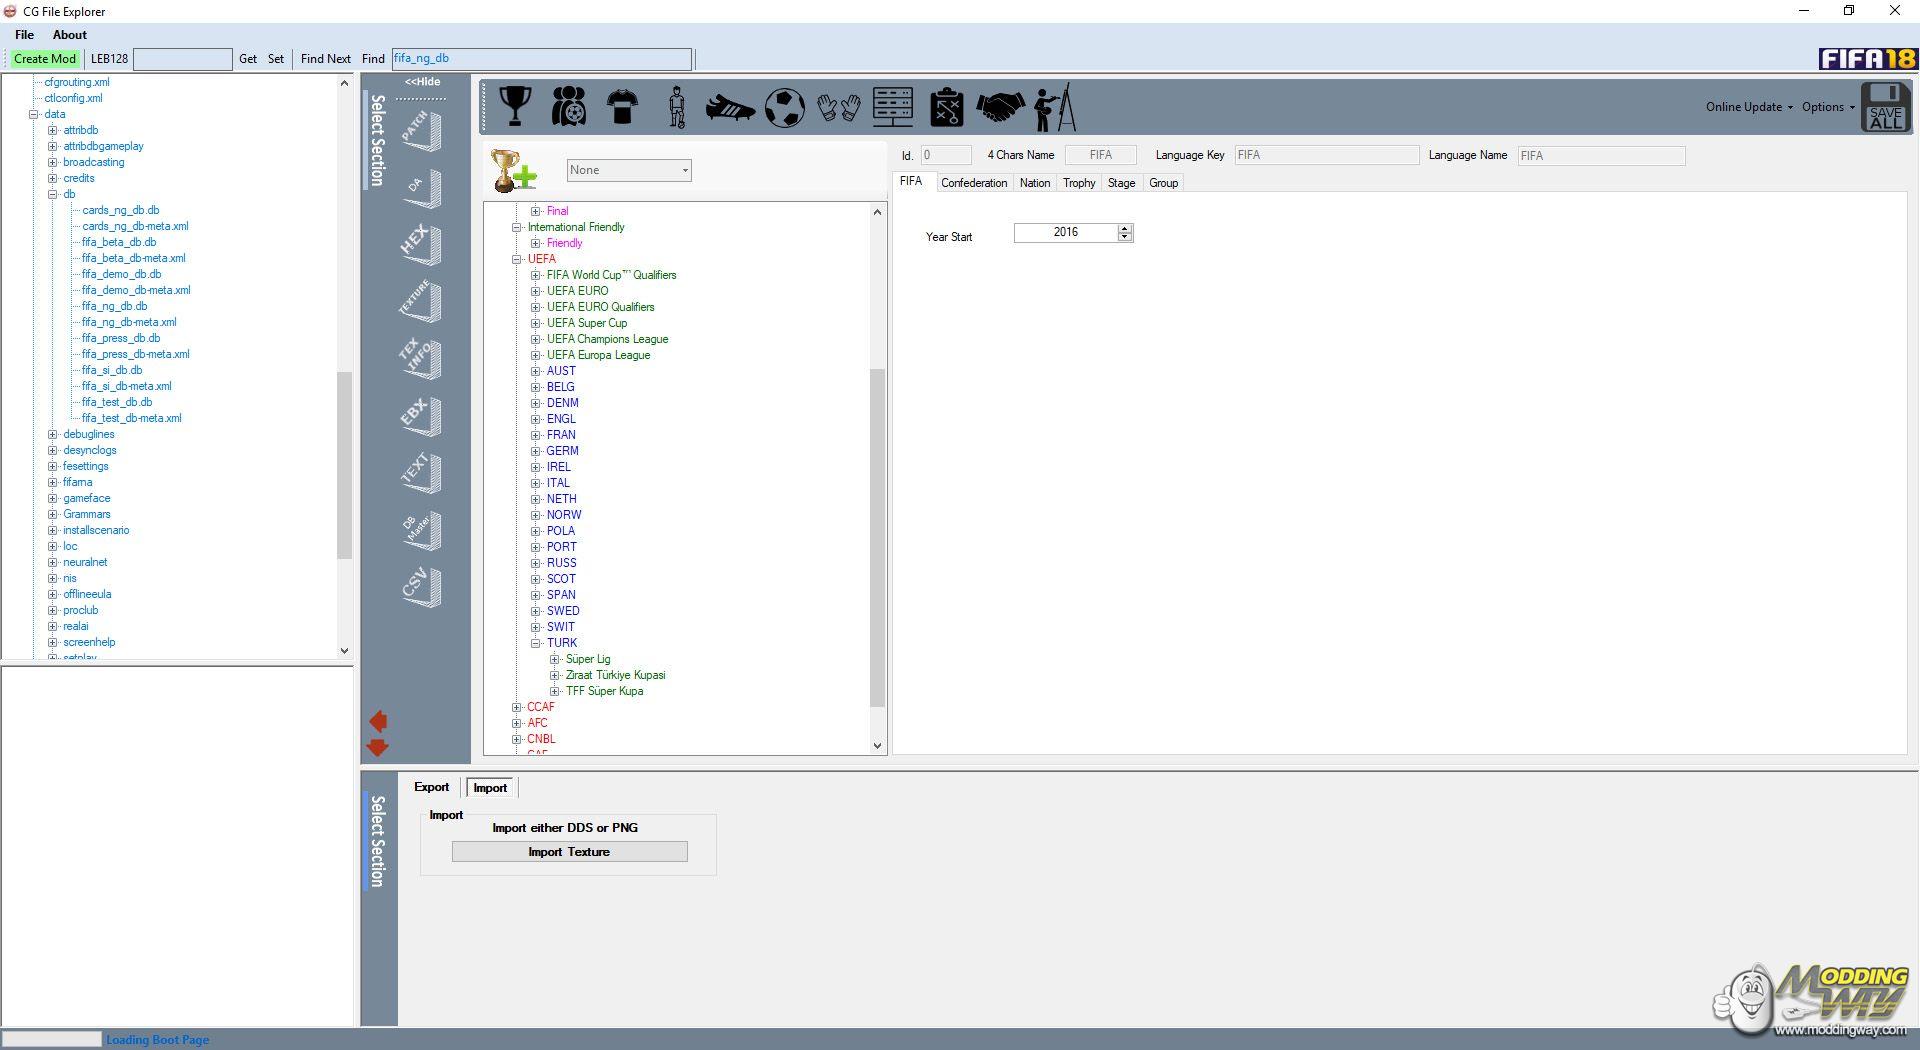Switch to the Group tab
The height and width of the screenshot is (1050, 1920).
coord(1163,183)
